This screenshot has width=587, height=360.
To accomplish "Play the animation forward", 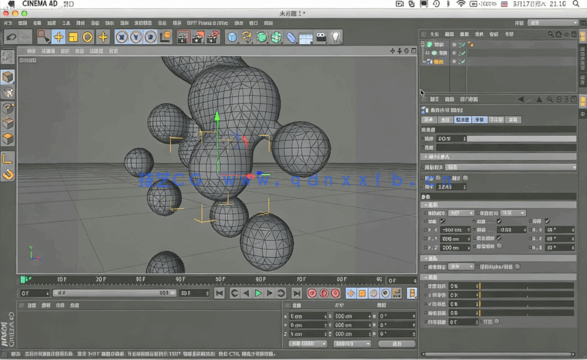I will [258, 293].
